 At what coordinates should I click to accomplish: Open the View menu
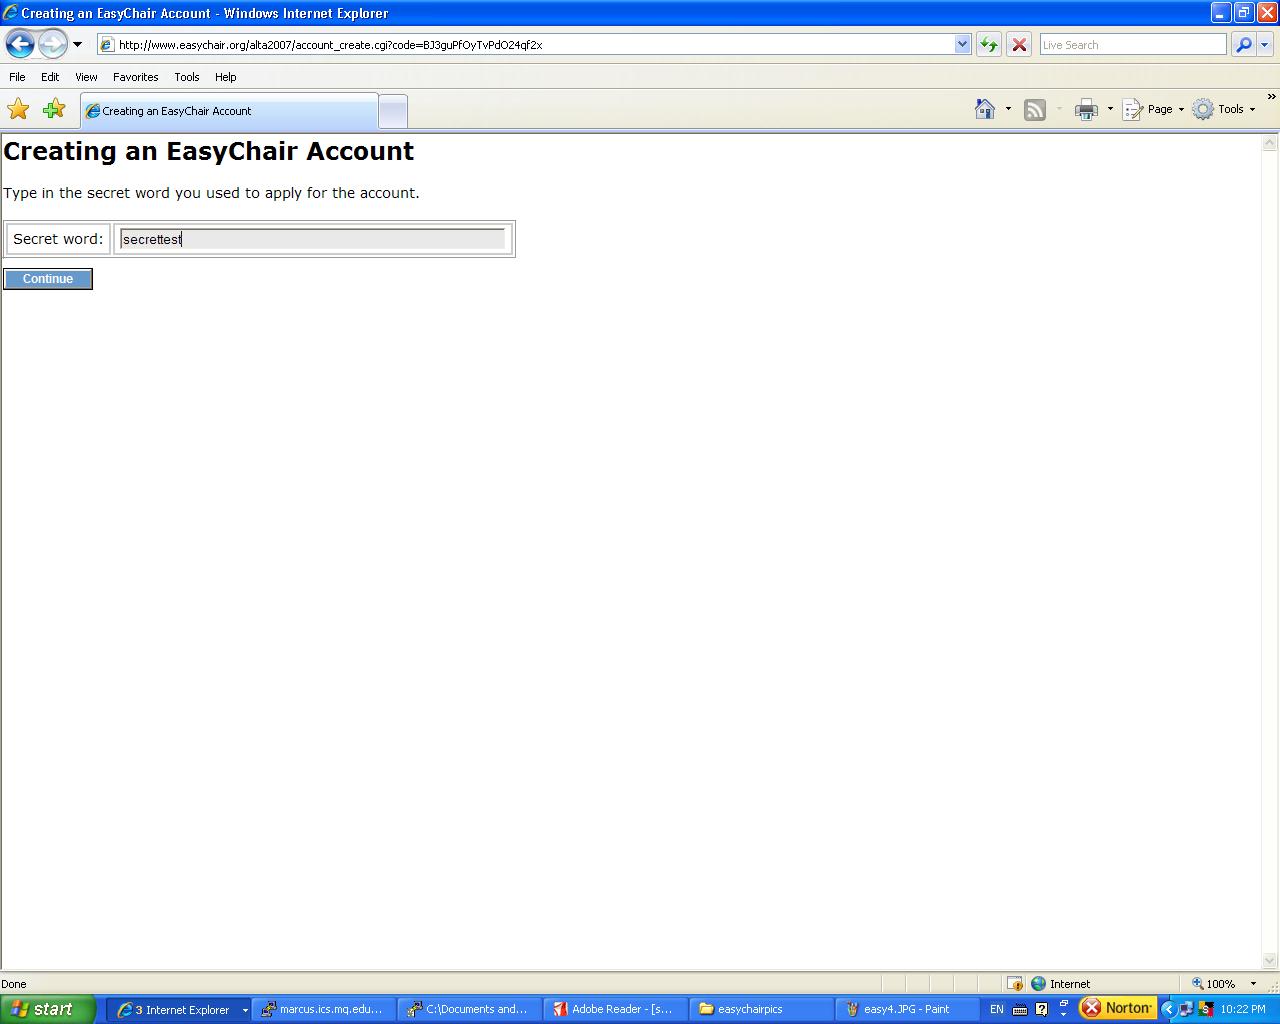click(x=86, y=77)
